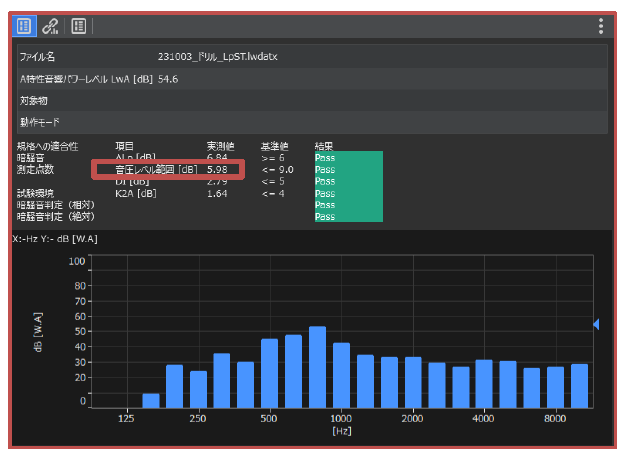Click the tallest bar at 800 Hz
Image resolution: width=625 pixels, height=459 pixels.
tap(317, 366)
